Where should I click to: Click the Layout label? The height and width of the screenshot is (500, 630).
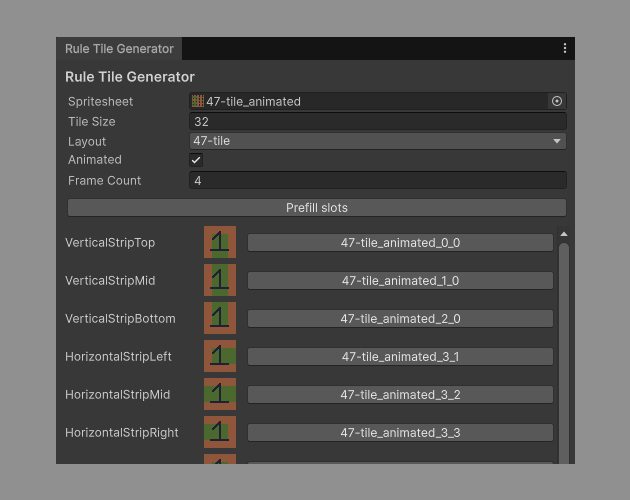[87, 141]
